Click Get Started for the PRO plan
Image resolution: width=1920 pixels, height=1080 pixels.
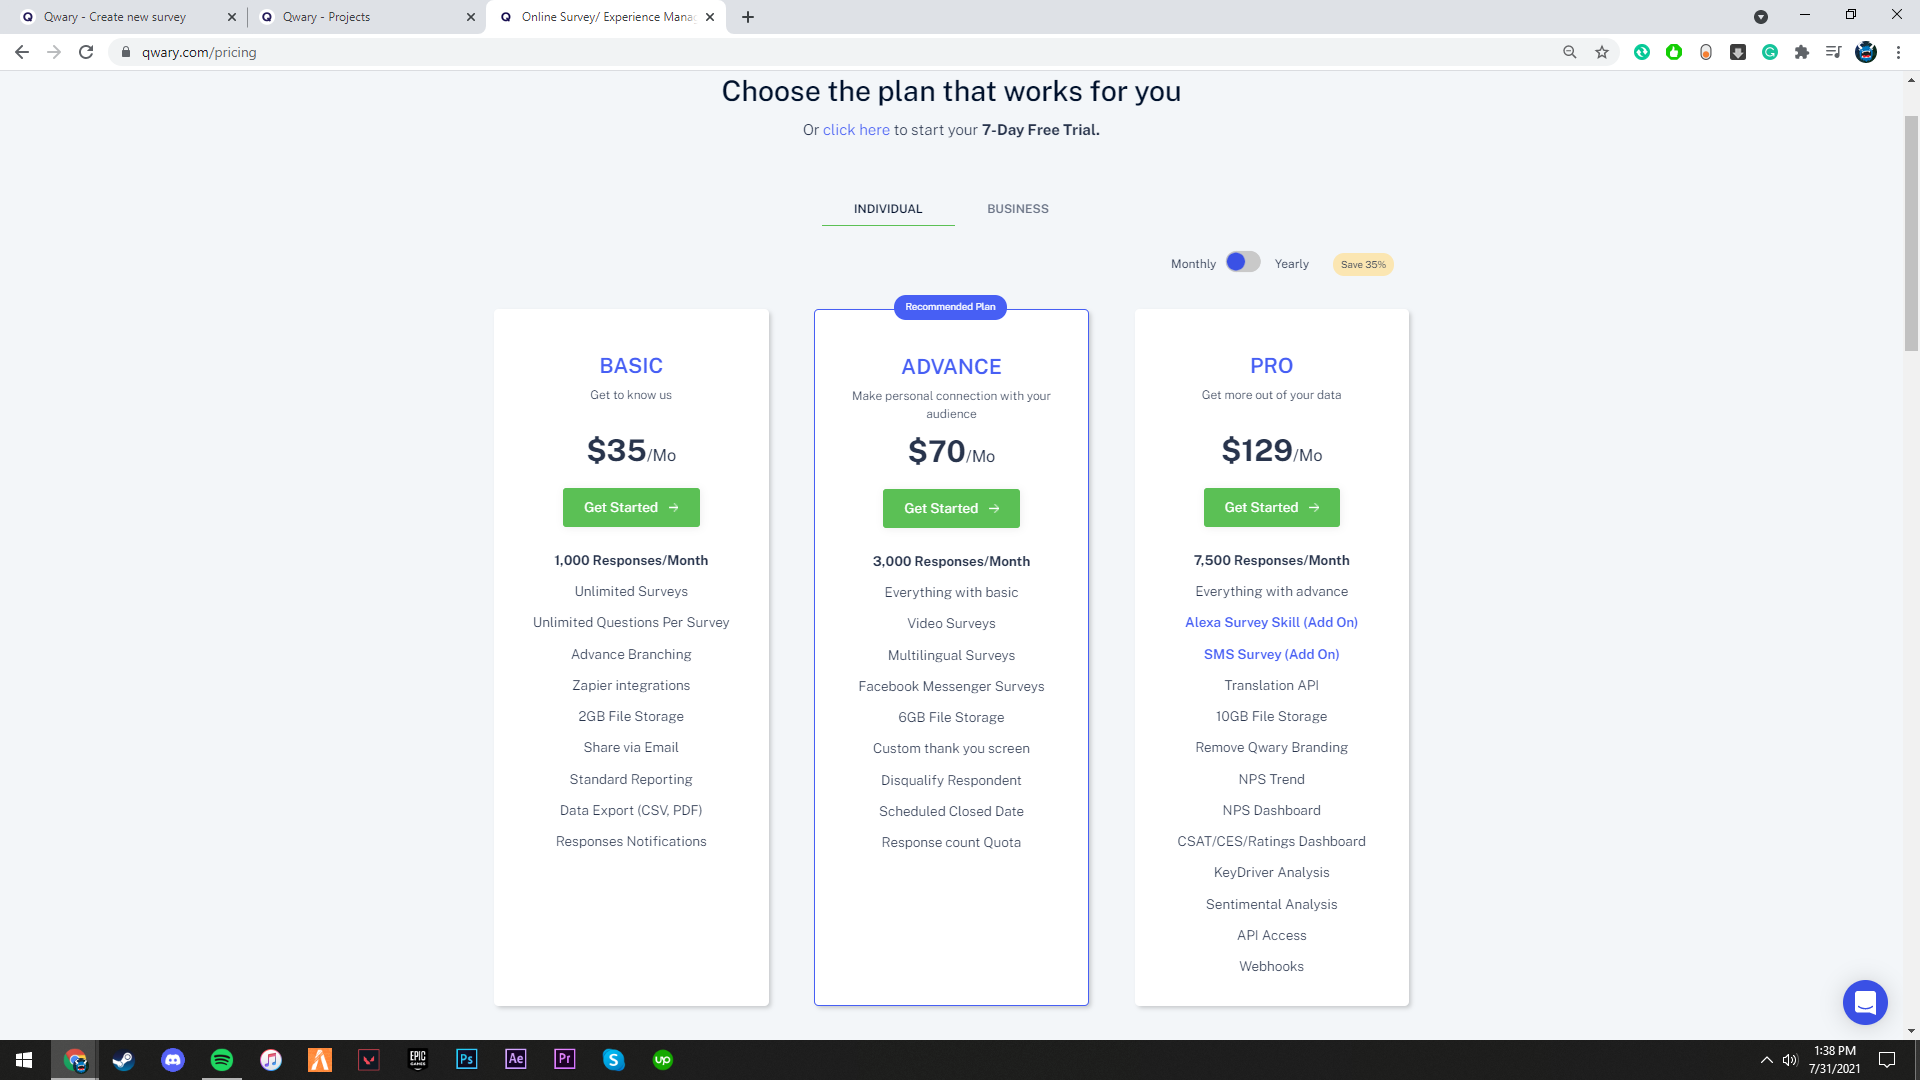point(1271,508)
